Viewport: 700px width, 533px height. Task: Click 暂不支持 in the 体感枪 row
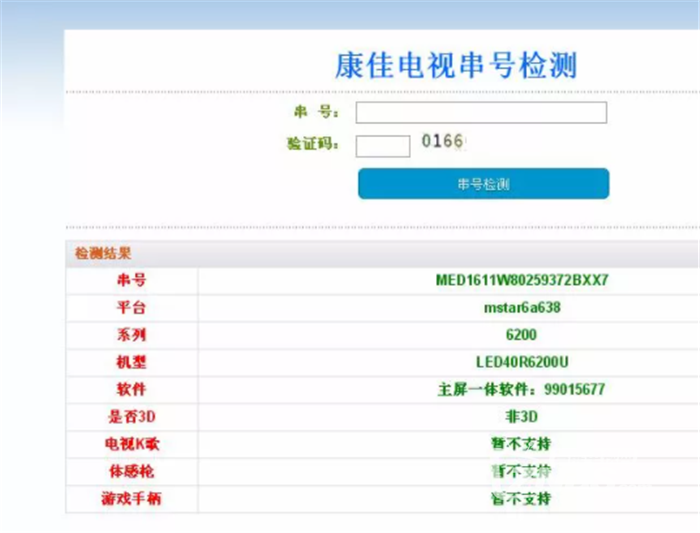pyautogui.click(x=521, y=471)
